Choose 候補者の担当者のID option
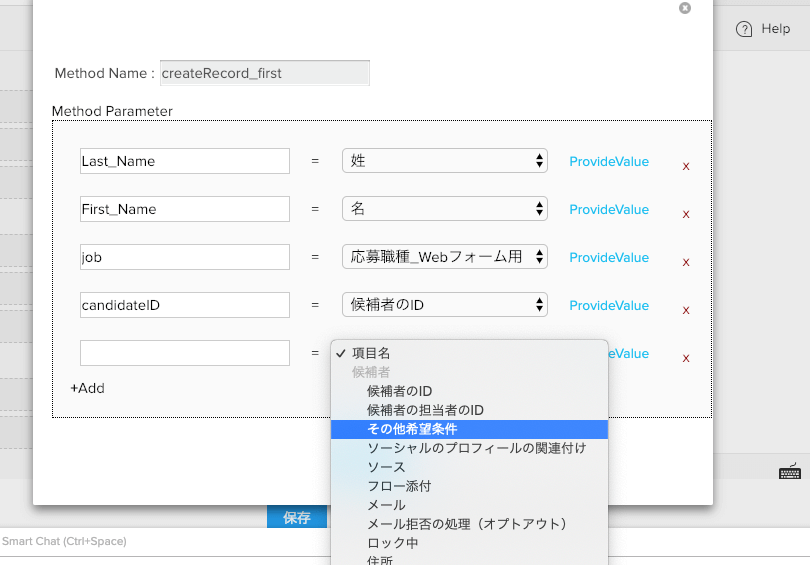 (425, 410)
